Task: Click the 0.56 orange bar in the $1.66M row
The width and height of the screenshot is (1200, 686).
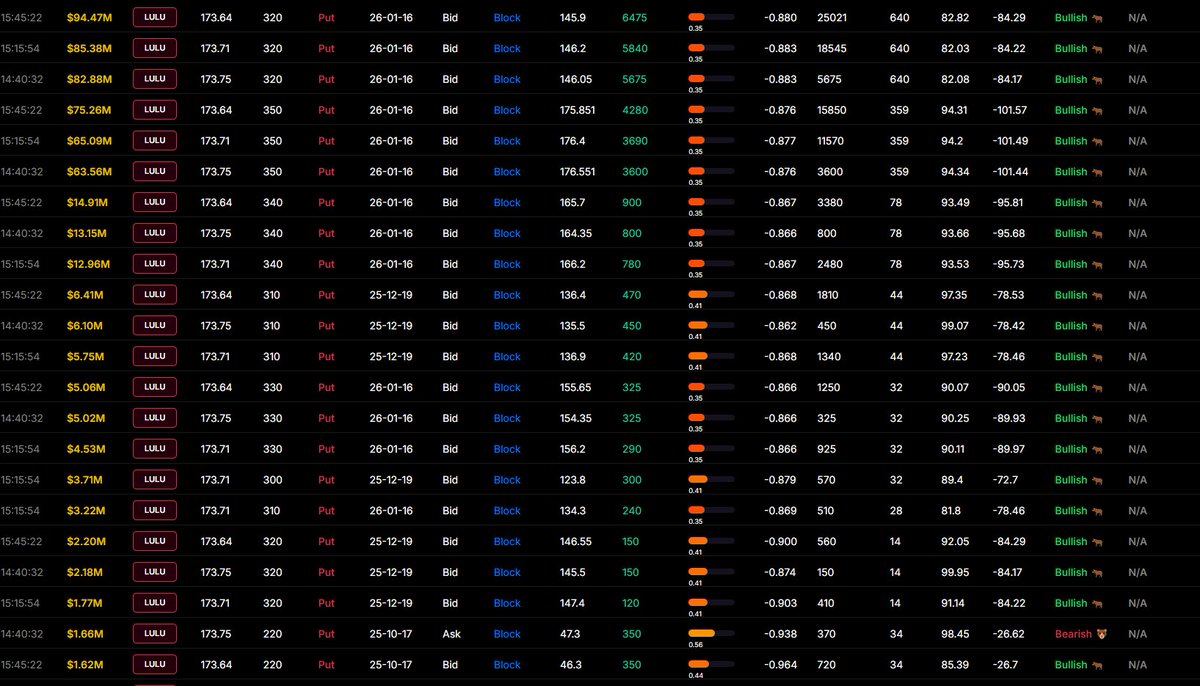Action: click(x=701, y=633)
